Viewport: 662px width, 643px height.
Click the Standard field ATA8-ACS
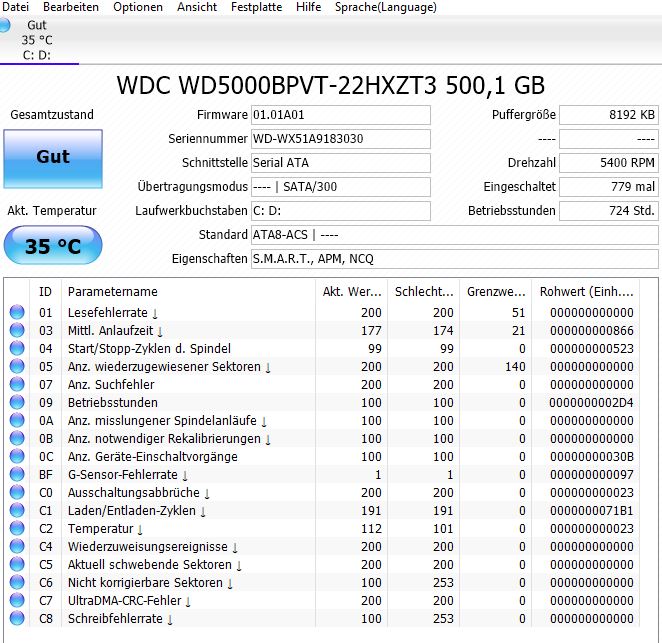(x=455, y=235)
